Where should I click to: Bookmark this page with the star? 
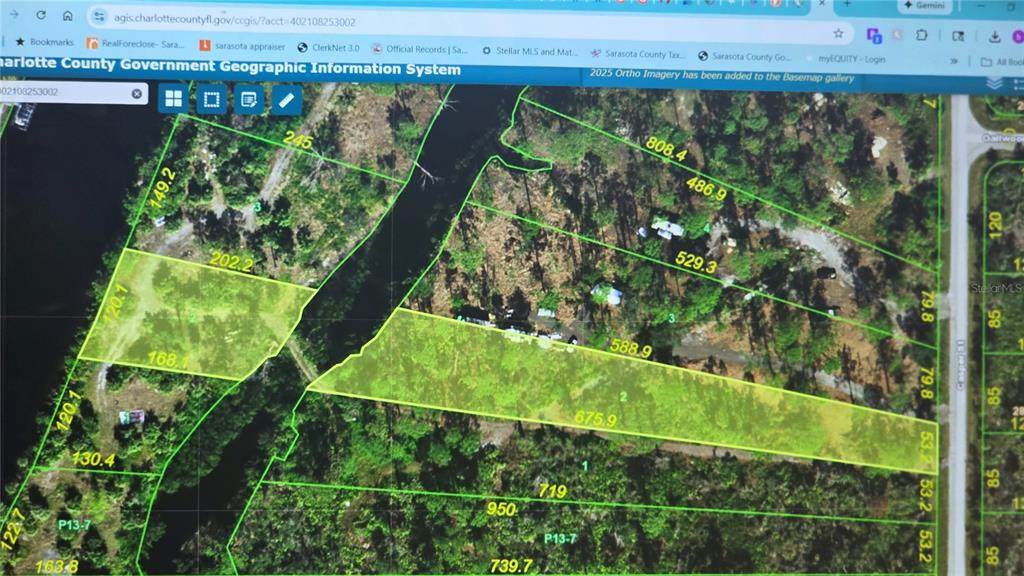click(838, 33)
